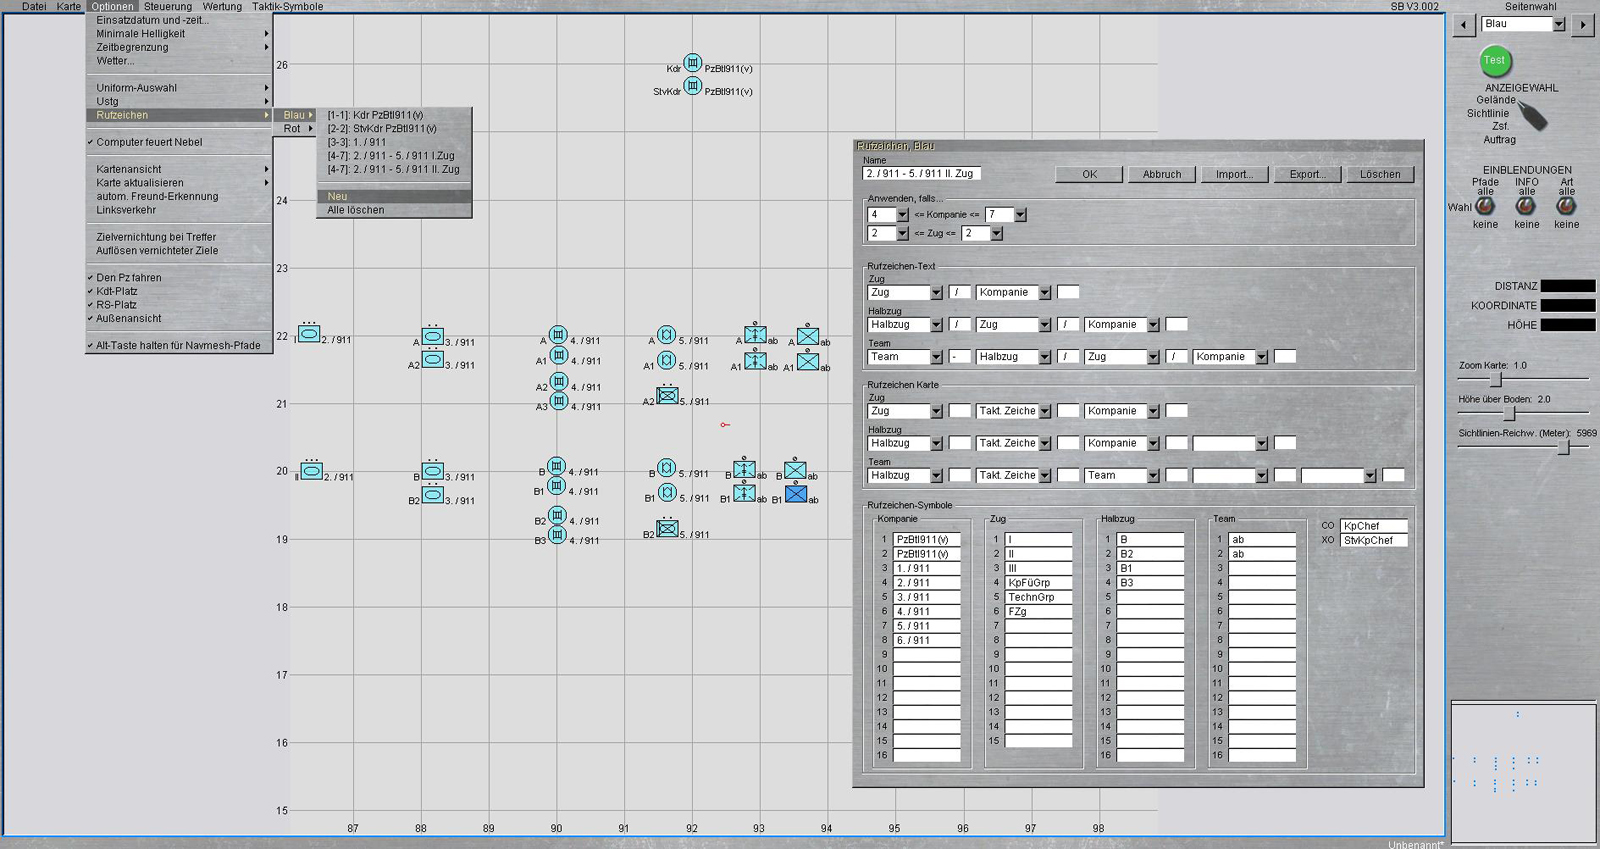Choose Neu in the Rufzeichen submenu
The width and height of the screenshot is (1600, 849).
[337, 196]
